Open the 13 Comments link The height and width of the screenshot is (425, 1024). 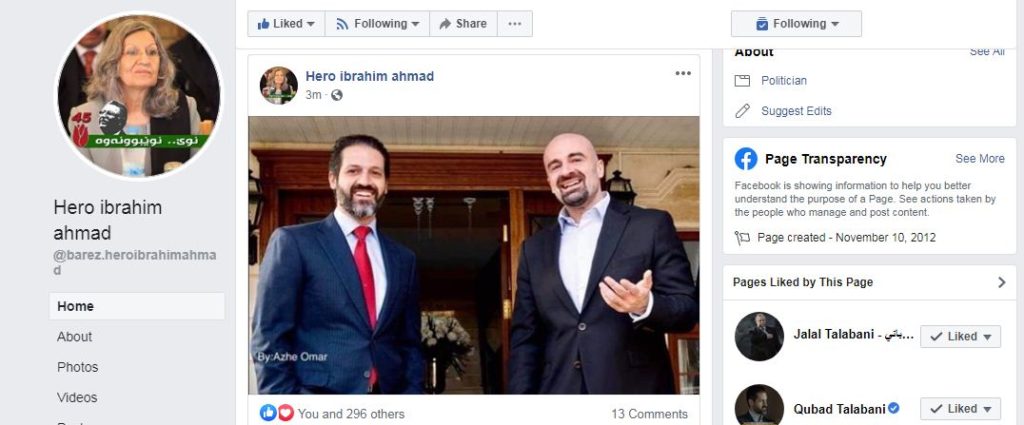(649, 414)
